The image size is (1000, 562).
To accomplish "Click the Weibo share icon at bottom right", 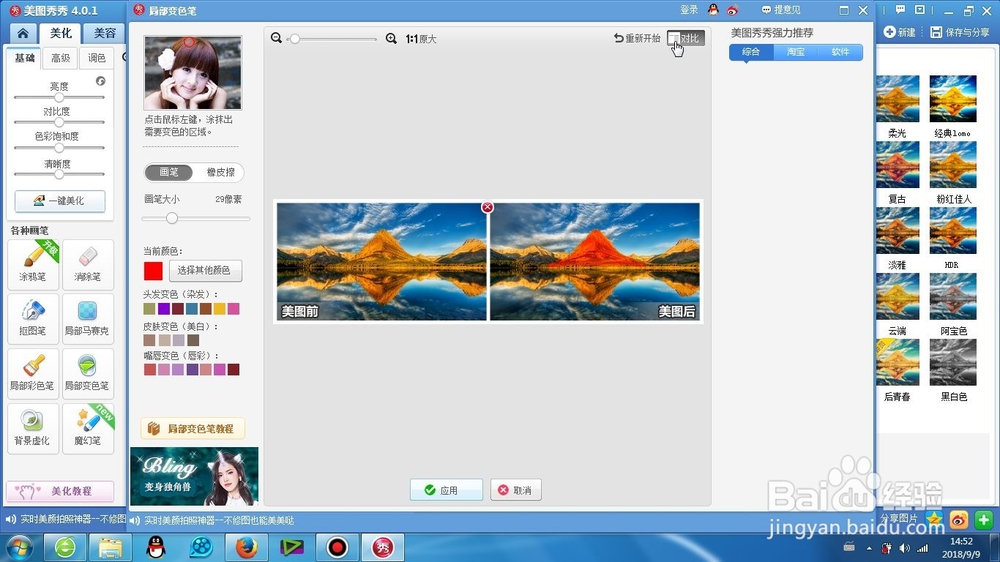I will coord(959,520).
